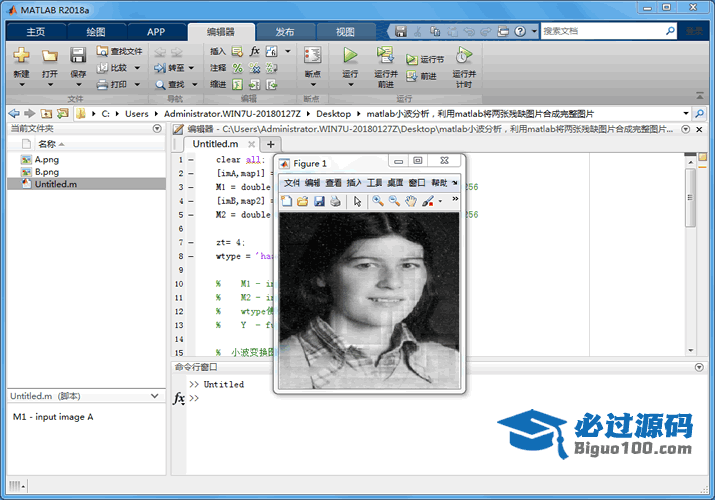
Task: Click the Find Files (查找文件) button
Action: pos(119,51)
